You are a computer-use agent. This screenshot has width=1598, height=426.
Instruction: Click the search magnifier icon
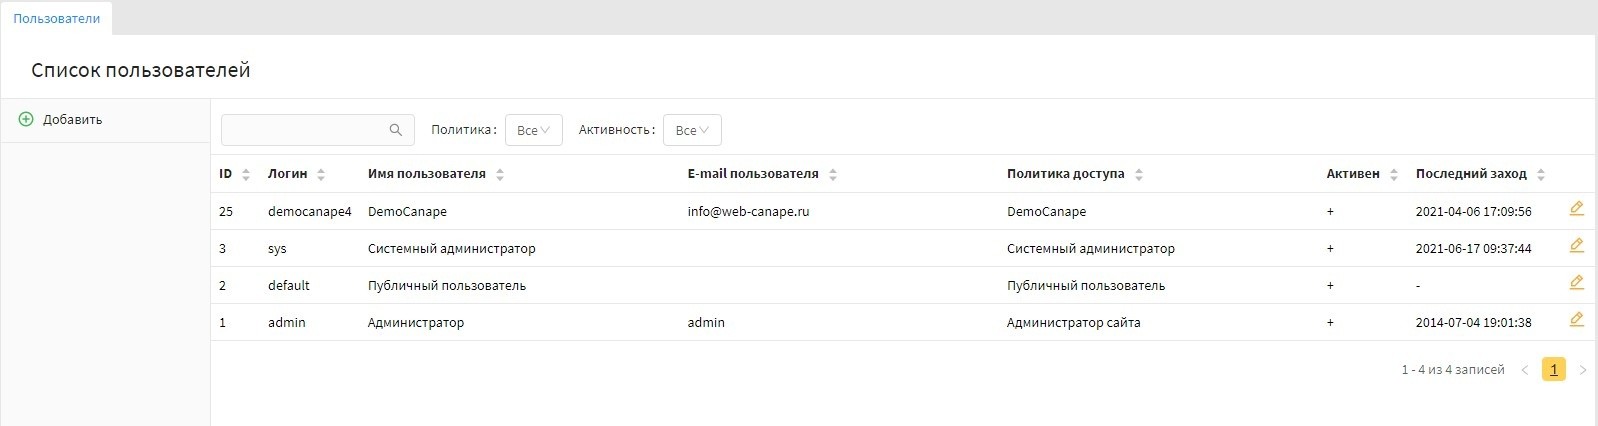[395, 130]
